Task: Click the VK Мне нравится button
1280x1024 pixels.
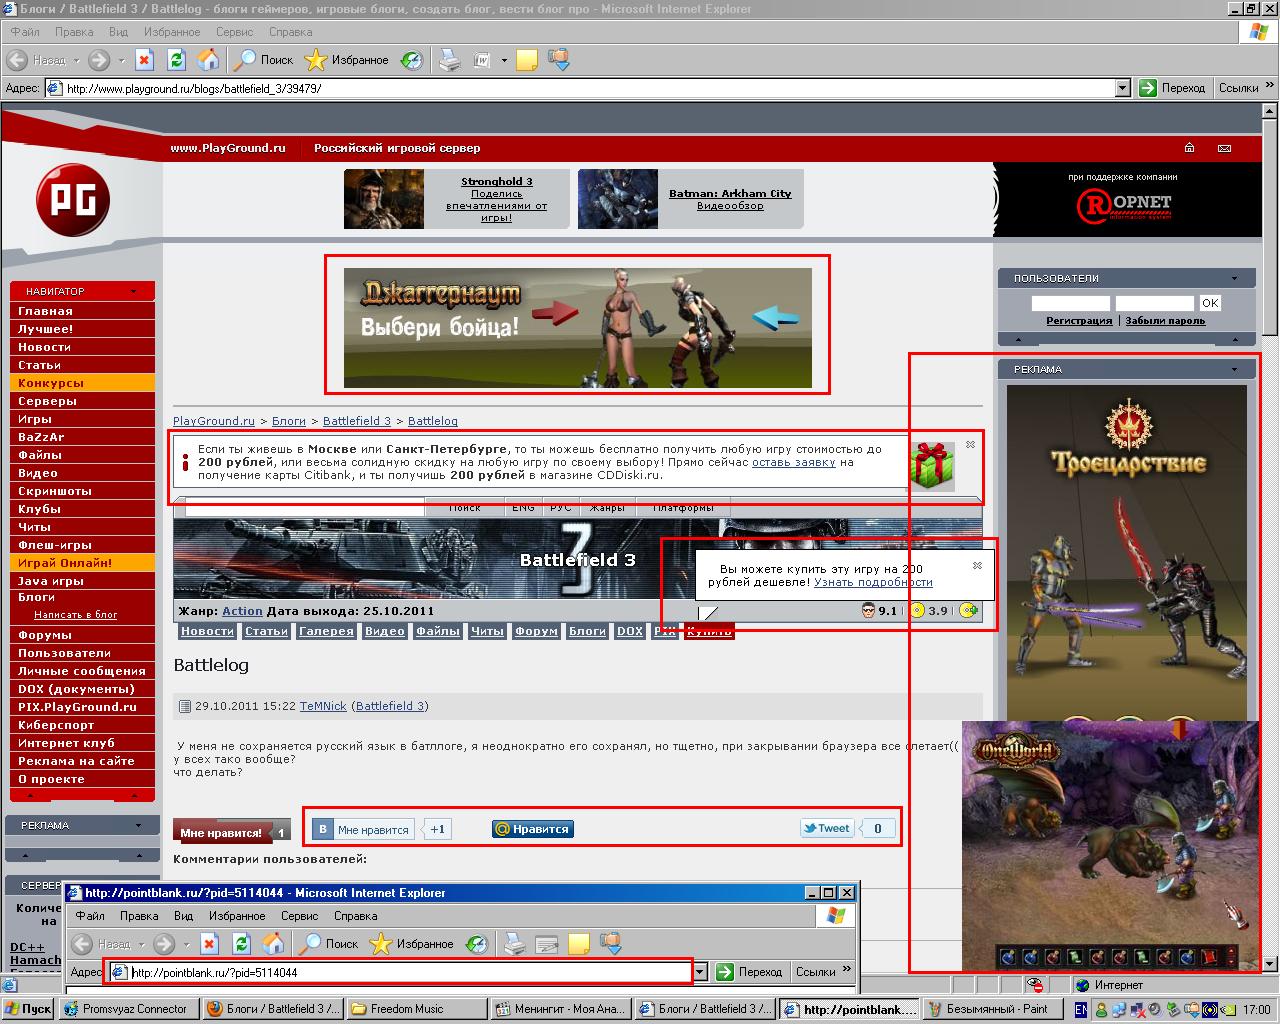Action: coord(363,829)
